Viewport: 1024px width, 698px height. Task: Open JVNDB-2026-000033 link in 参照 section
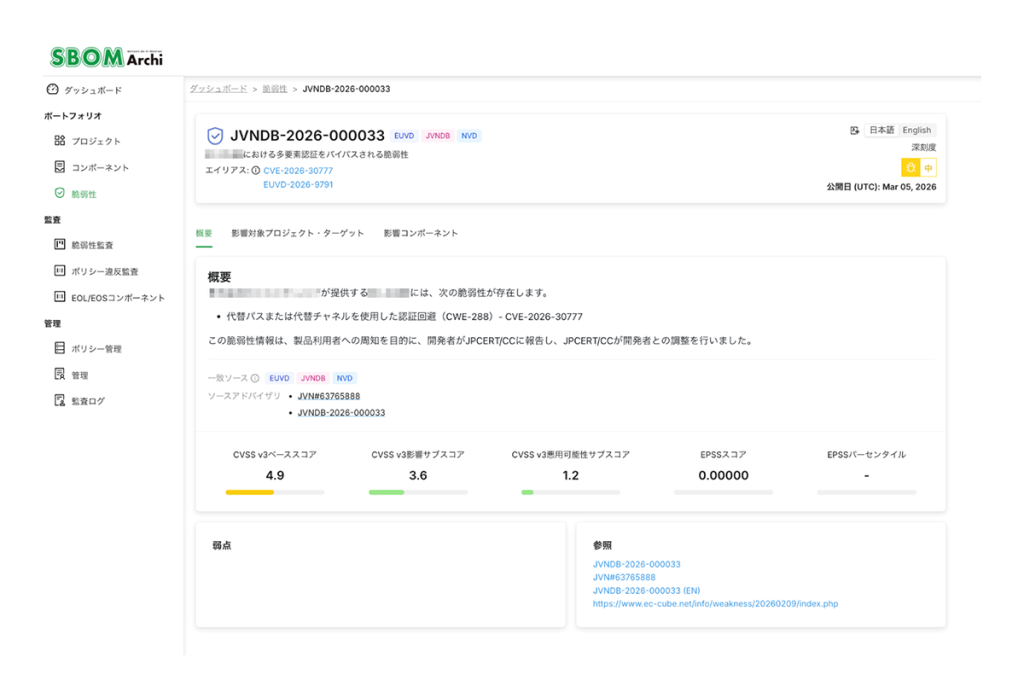(636, 564)
